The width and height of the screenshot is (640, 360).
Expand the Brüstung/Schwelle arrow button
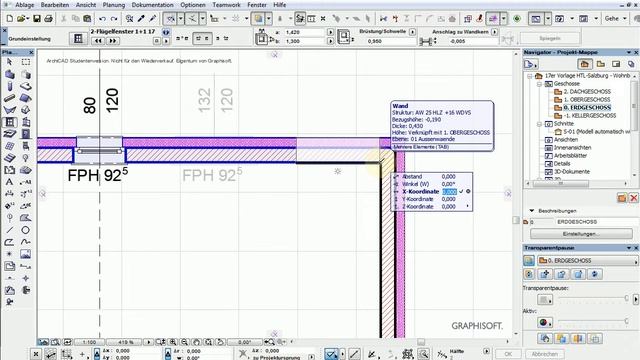[412, 31]
